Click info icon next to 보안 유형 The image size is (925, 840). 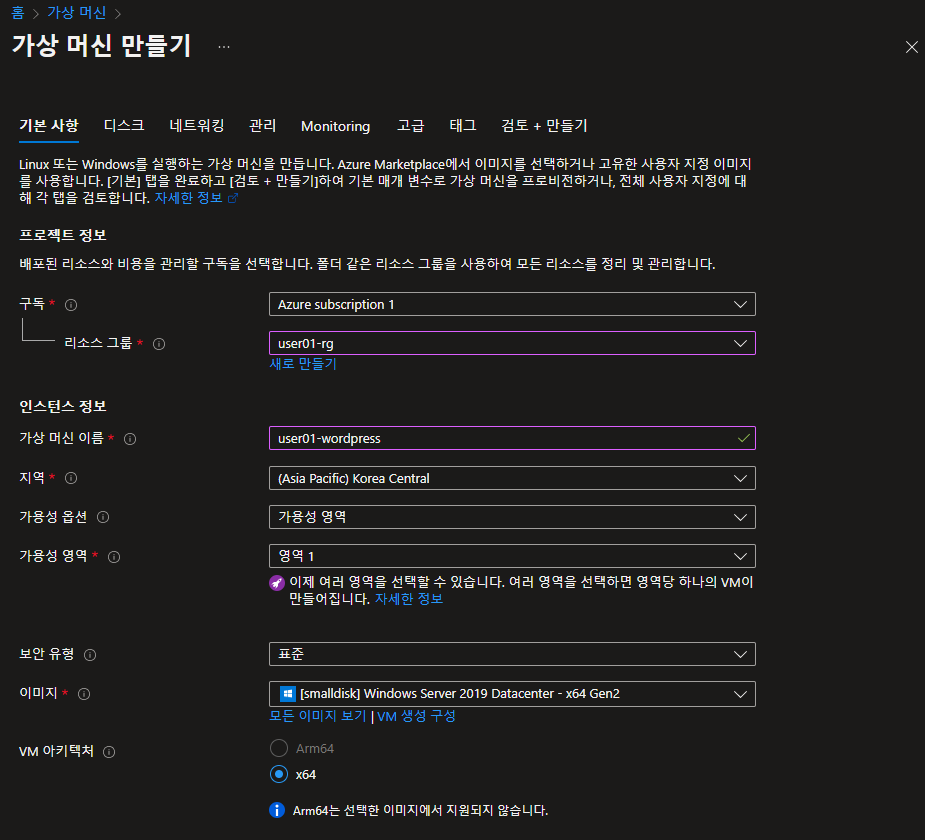coord(90,655)
